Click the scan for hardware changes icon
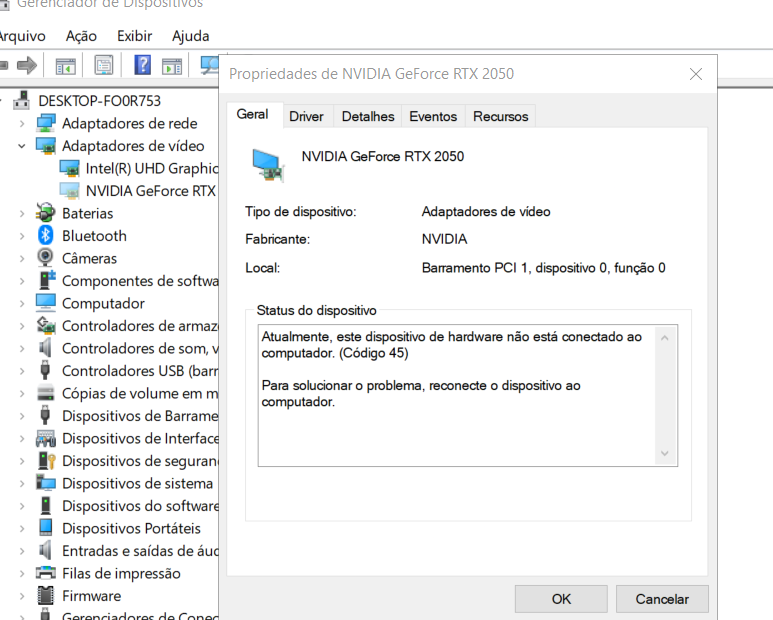Screen dimensions: 773x620 click(x=210, y=65)
